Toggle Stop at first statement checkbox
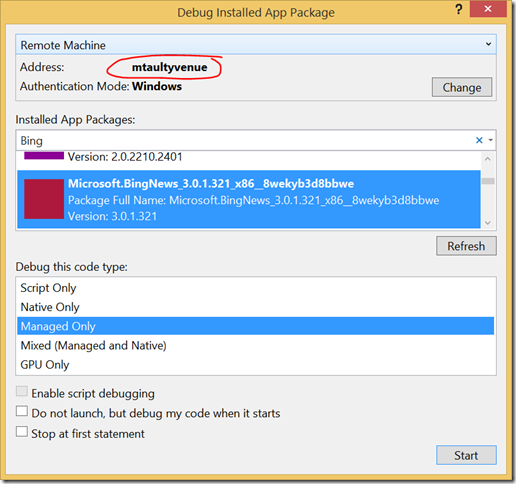Screen dimensions: 516x484 [x=22, y=431]
